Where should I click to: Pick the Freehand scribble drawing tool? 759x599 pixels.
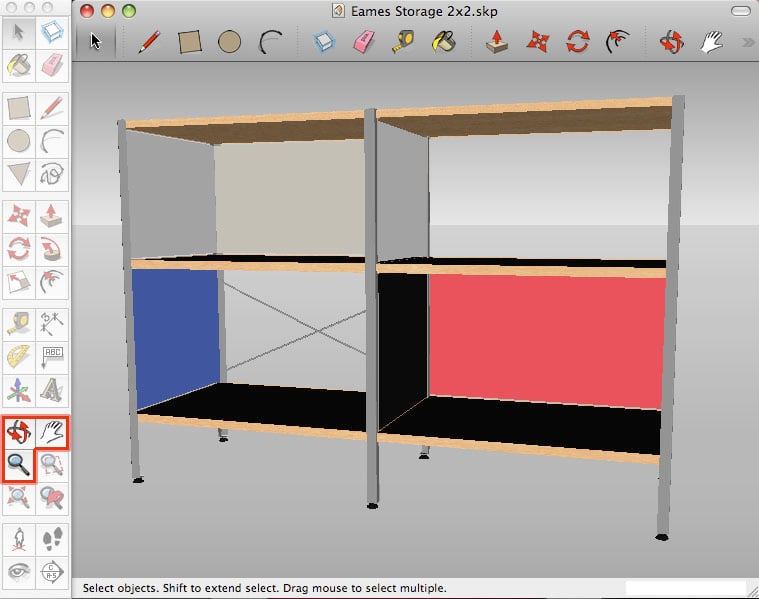point(52,174)
